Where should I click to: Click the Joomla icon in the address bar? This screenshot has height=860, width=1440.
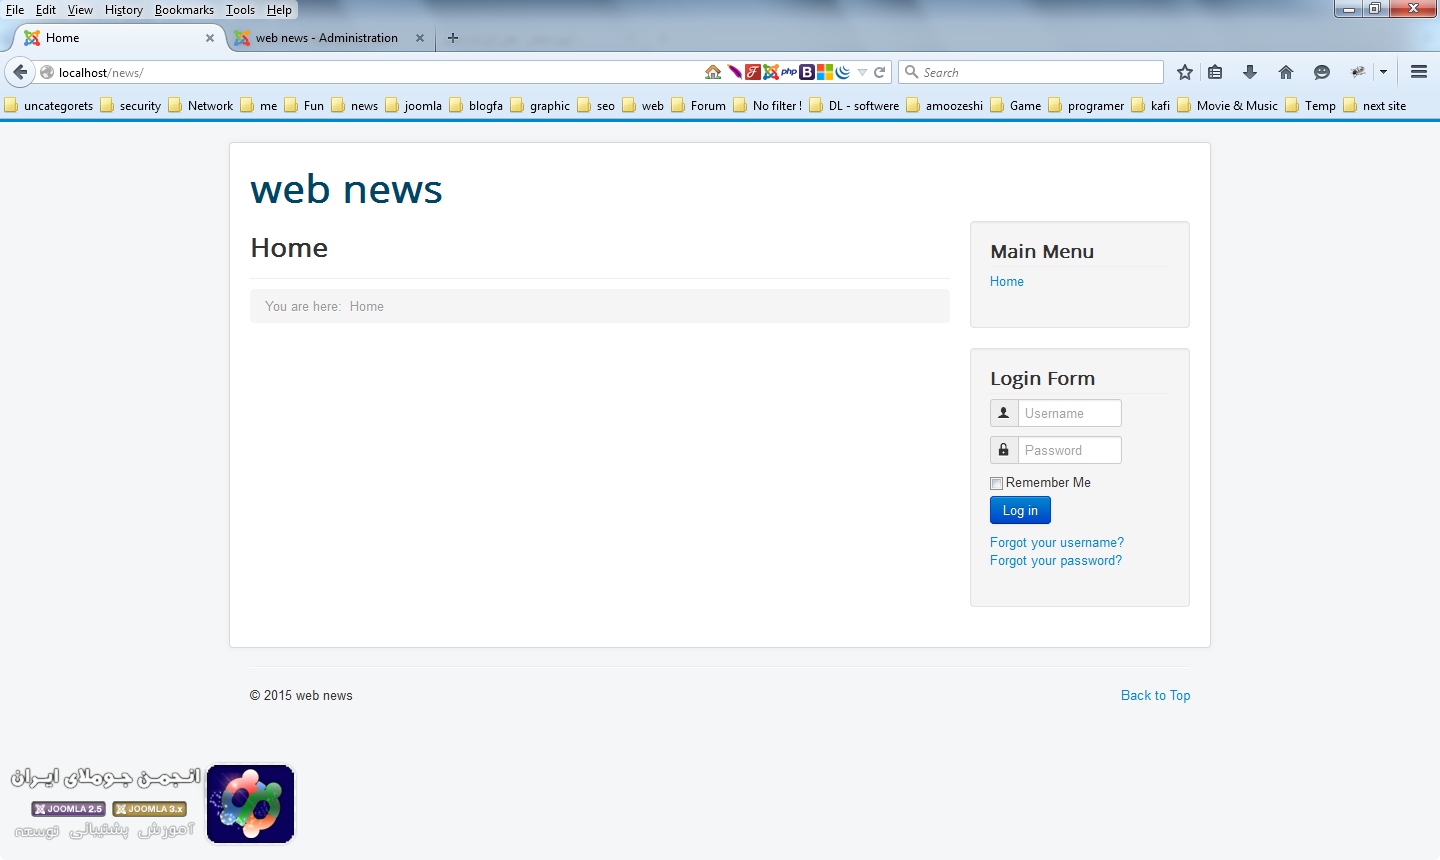[x=771, y=72]
